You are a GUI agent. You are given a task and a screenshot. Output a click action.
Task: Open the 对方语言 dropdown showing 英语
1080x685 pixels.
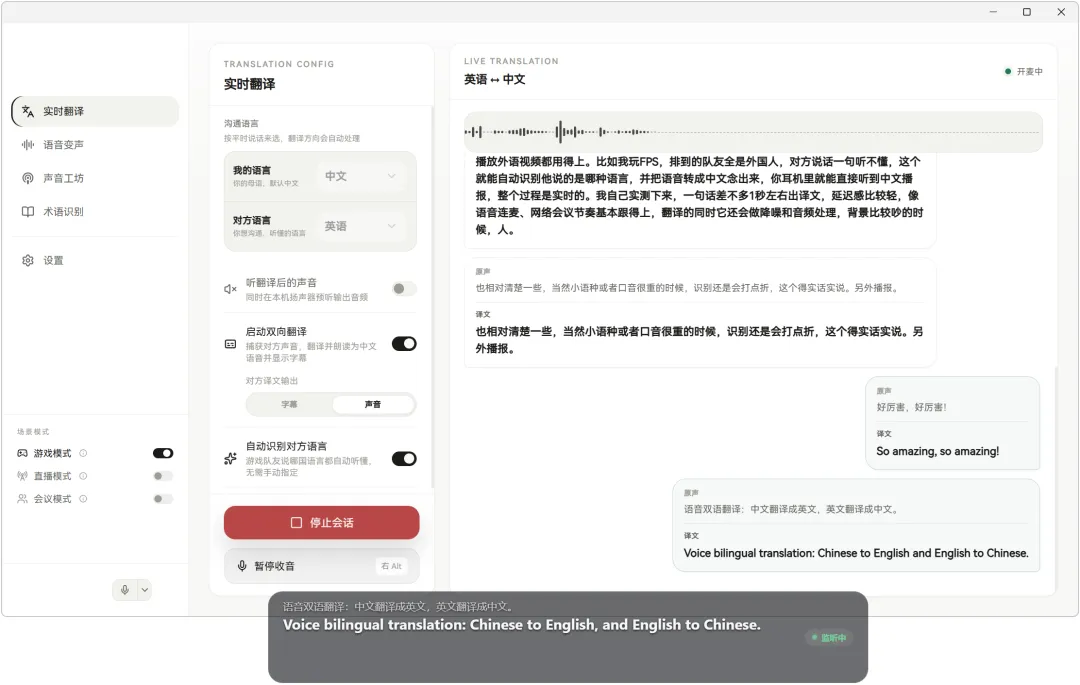pos(361,226)
